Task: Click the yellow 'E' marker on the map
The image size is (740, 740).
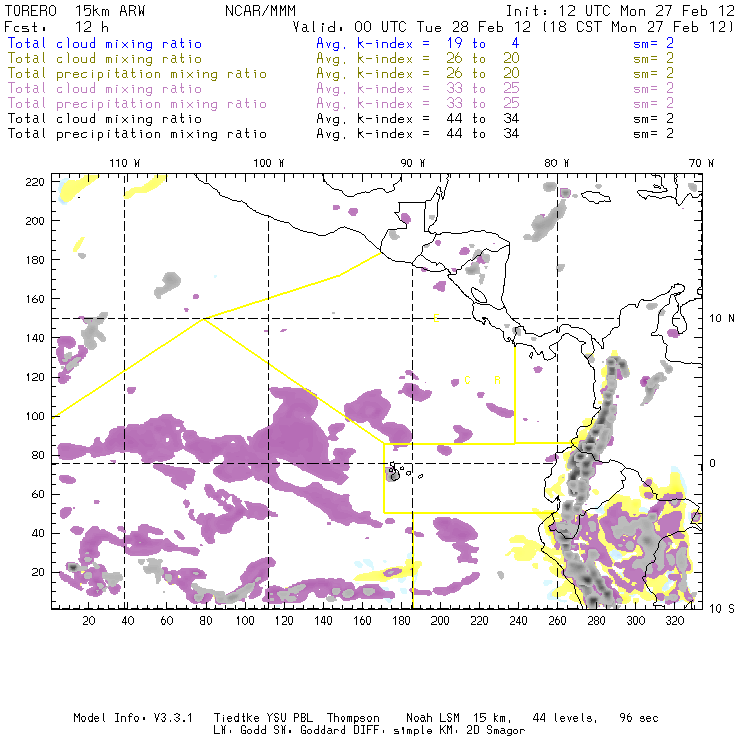Action: coord(437,318)
